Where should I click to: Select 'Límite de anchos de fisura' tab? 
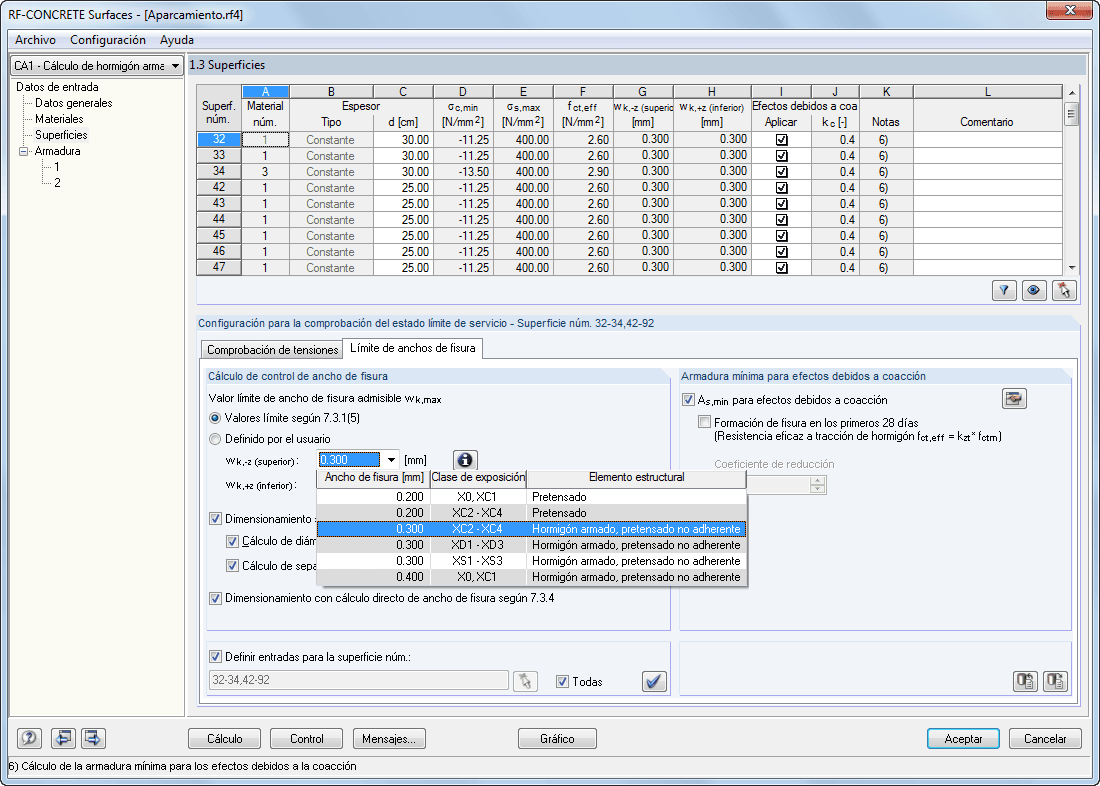coord(412,348)
